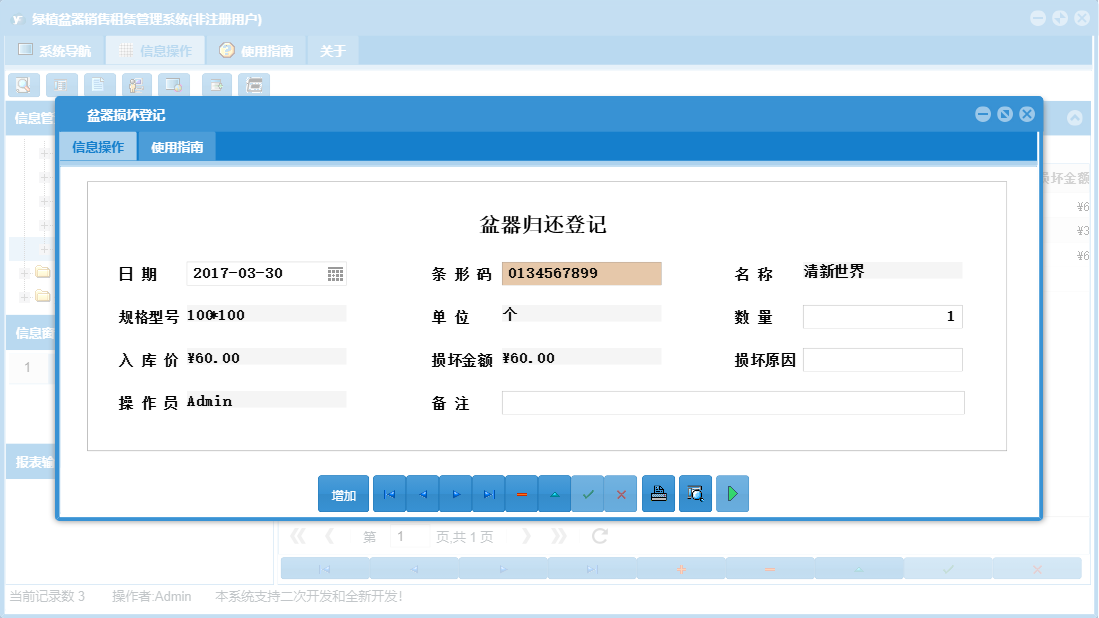Open the print preview icon
Screen dimensions: 1099x618
(x=695, y=493)
